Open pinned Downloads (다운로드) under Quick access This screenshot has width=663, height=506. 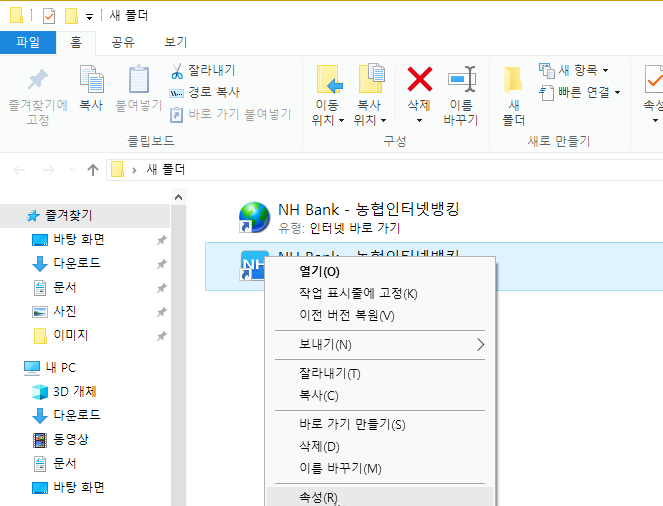point(77,263)
